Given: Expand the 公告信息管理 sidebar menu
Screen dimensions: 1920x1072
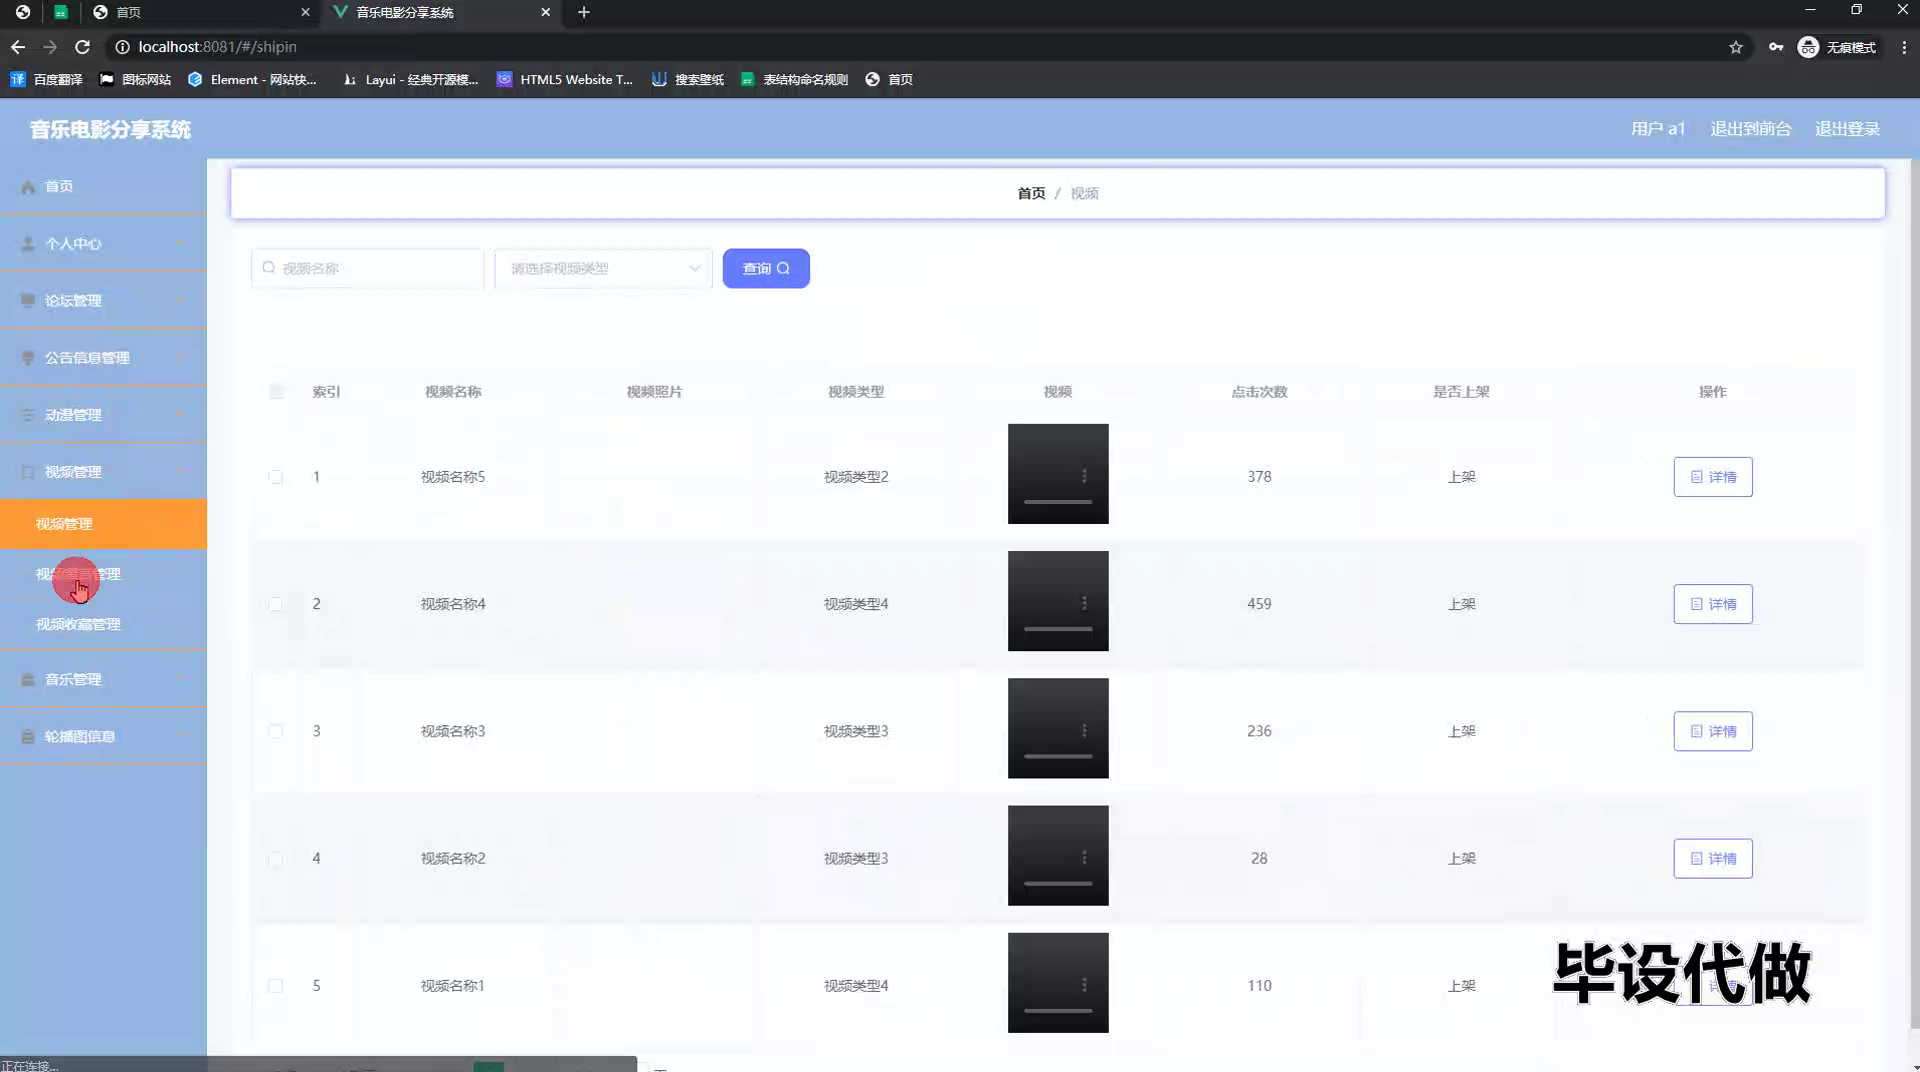Looking at the screenshot, I should [x=103, y=357].
